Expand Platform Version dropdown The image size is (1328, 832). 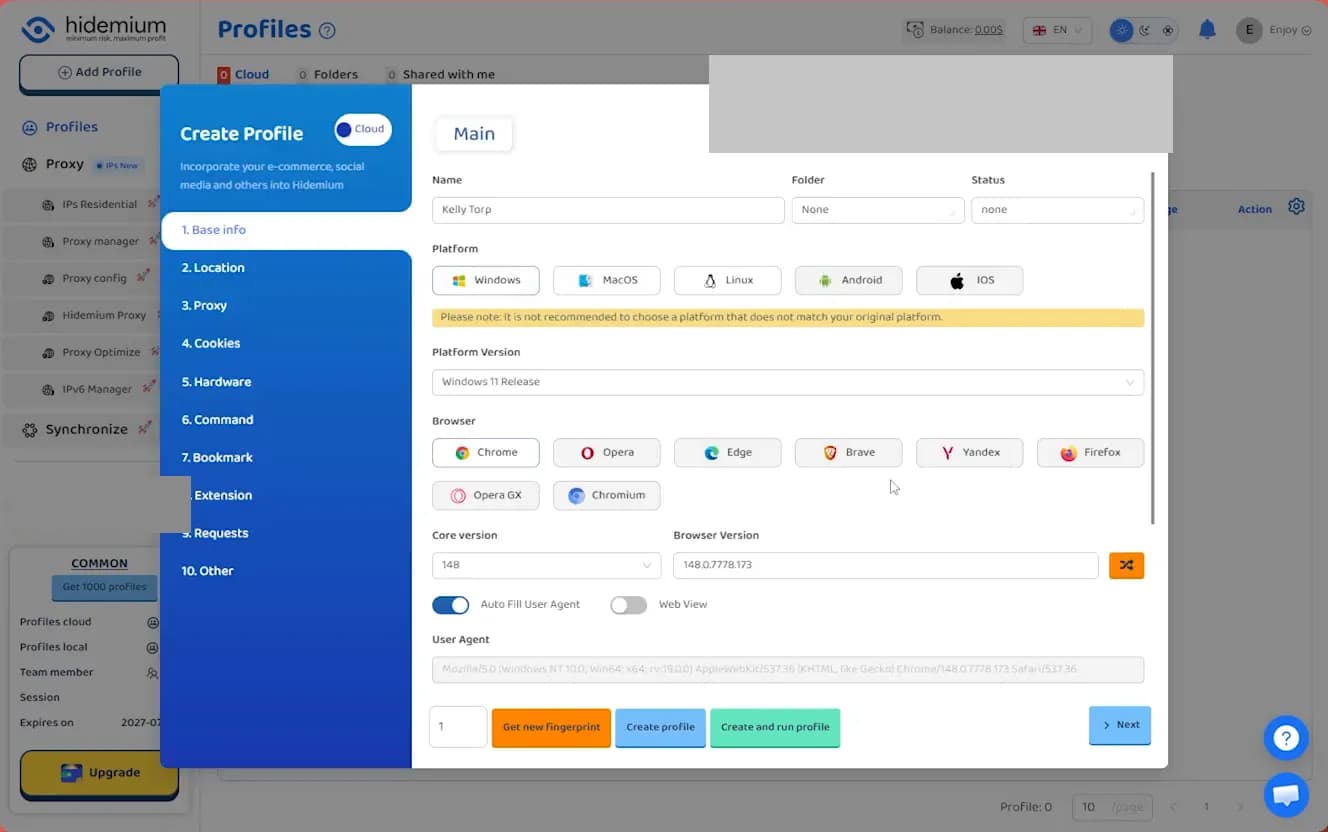(788, 382)
